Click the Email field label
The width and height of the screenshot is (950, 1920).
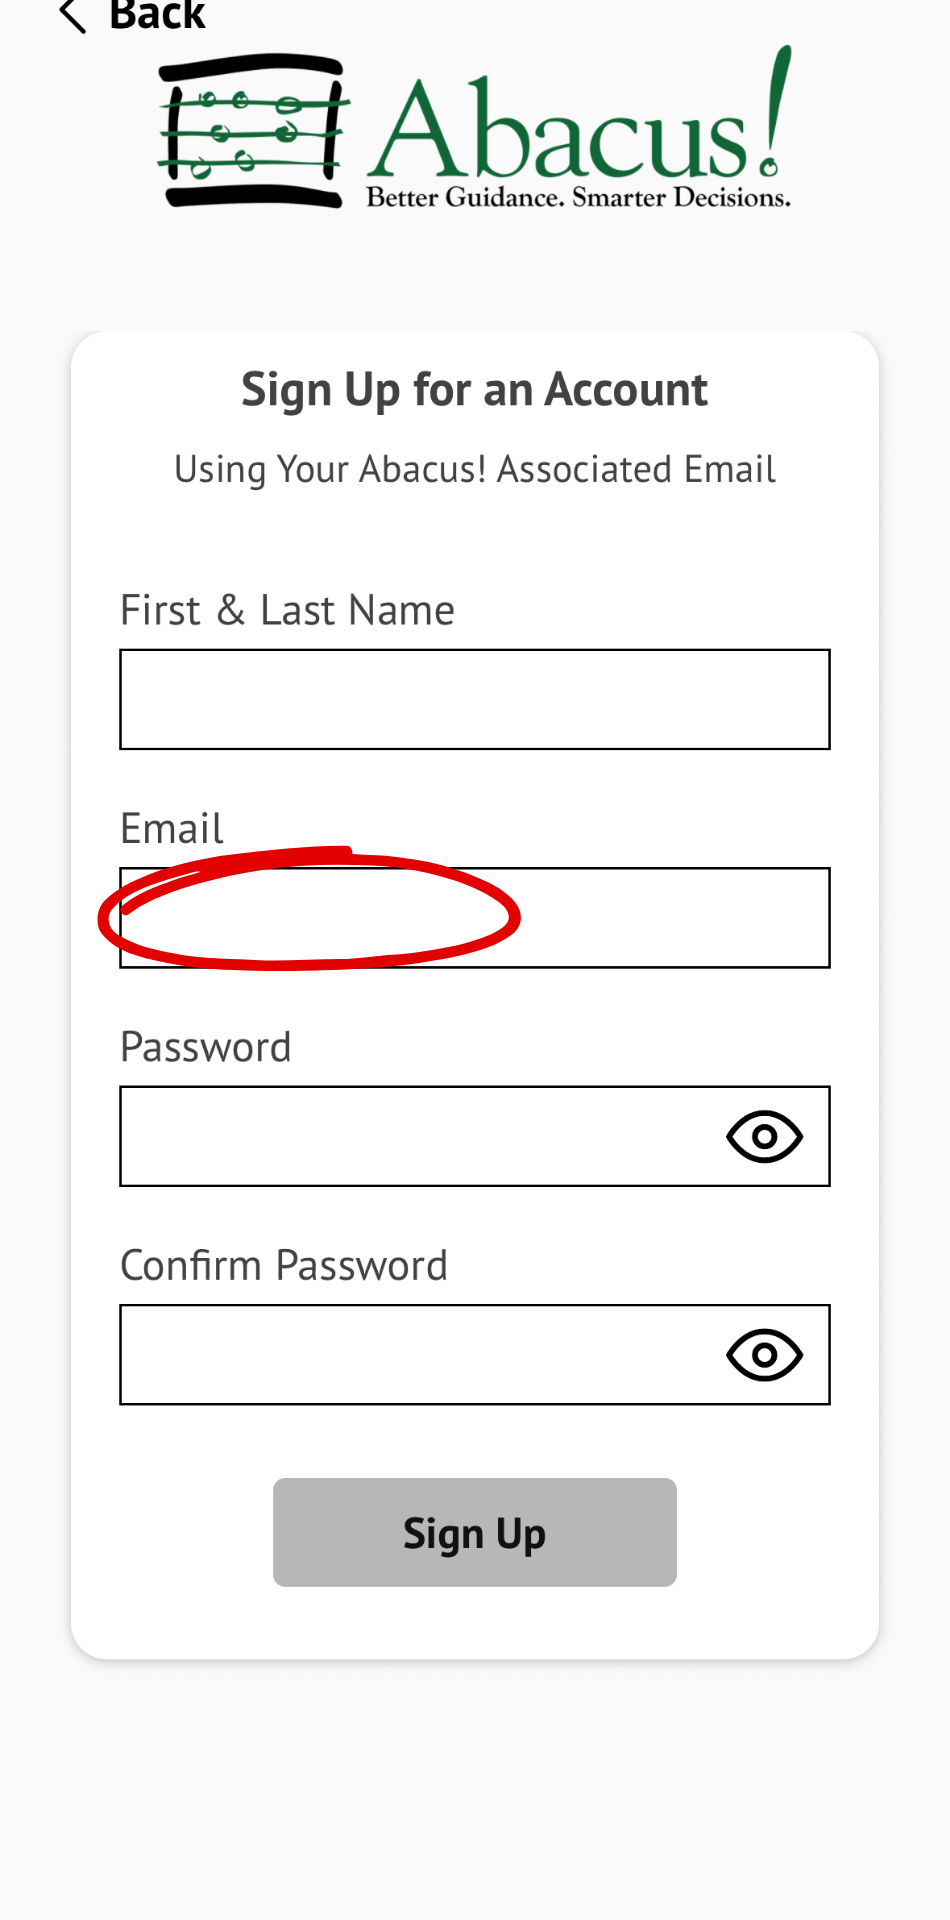tap(171, 828)
